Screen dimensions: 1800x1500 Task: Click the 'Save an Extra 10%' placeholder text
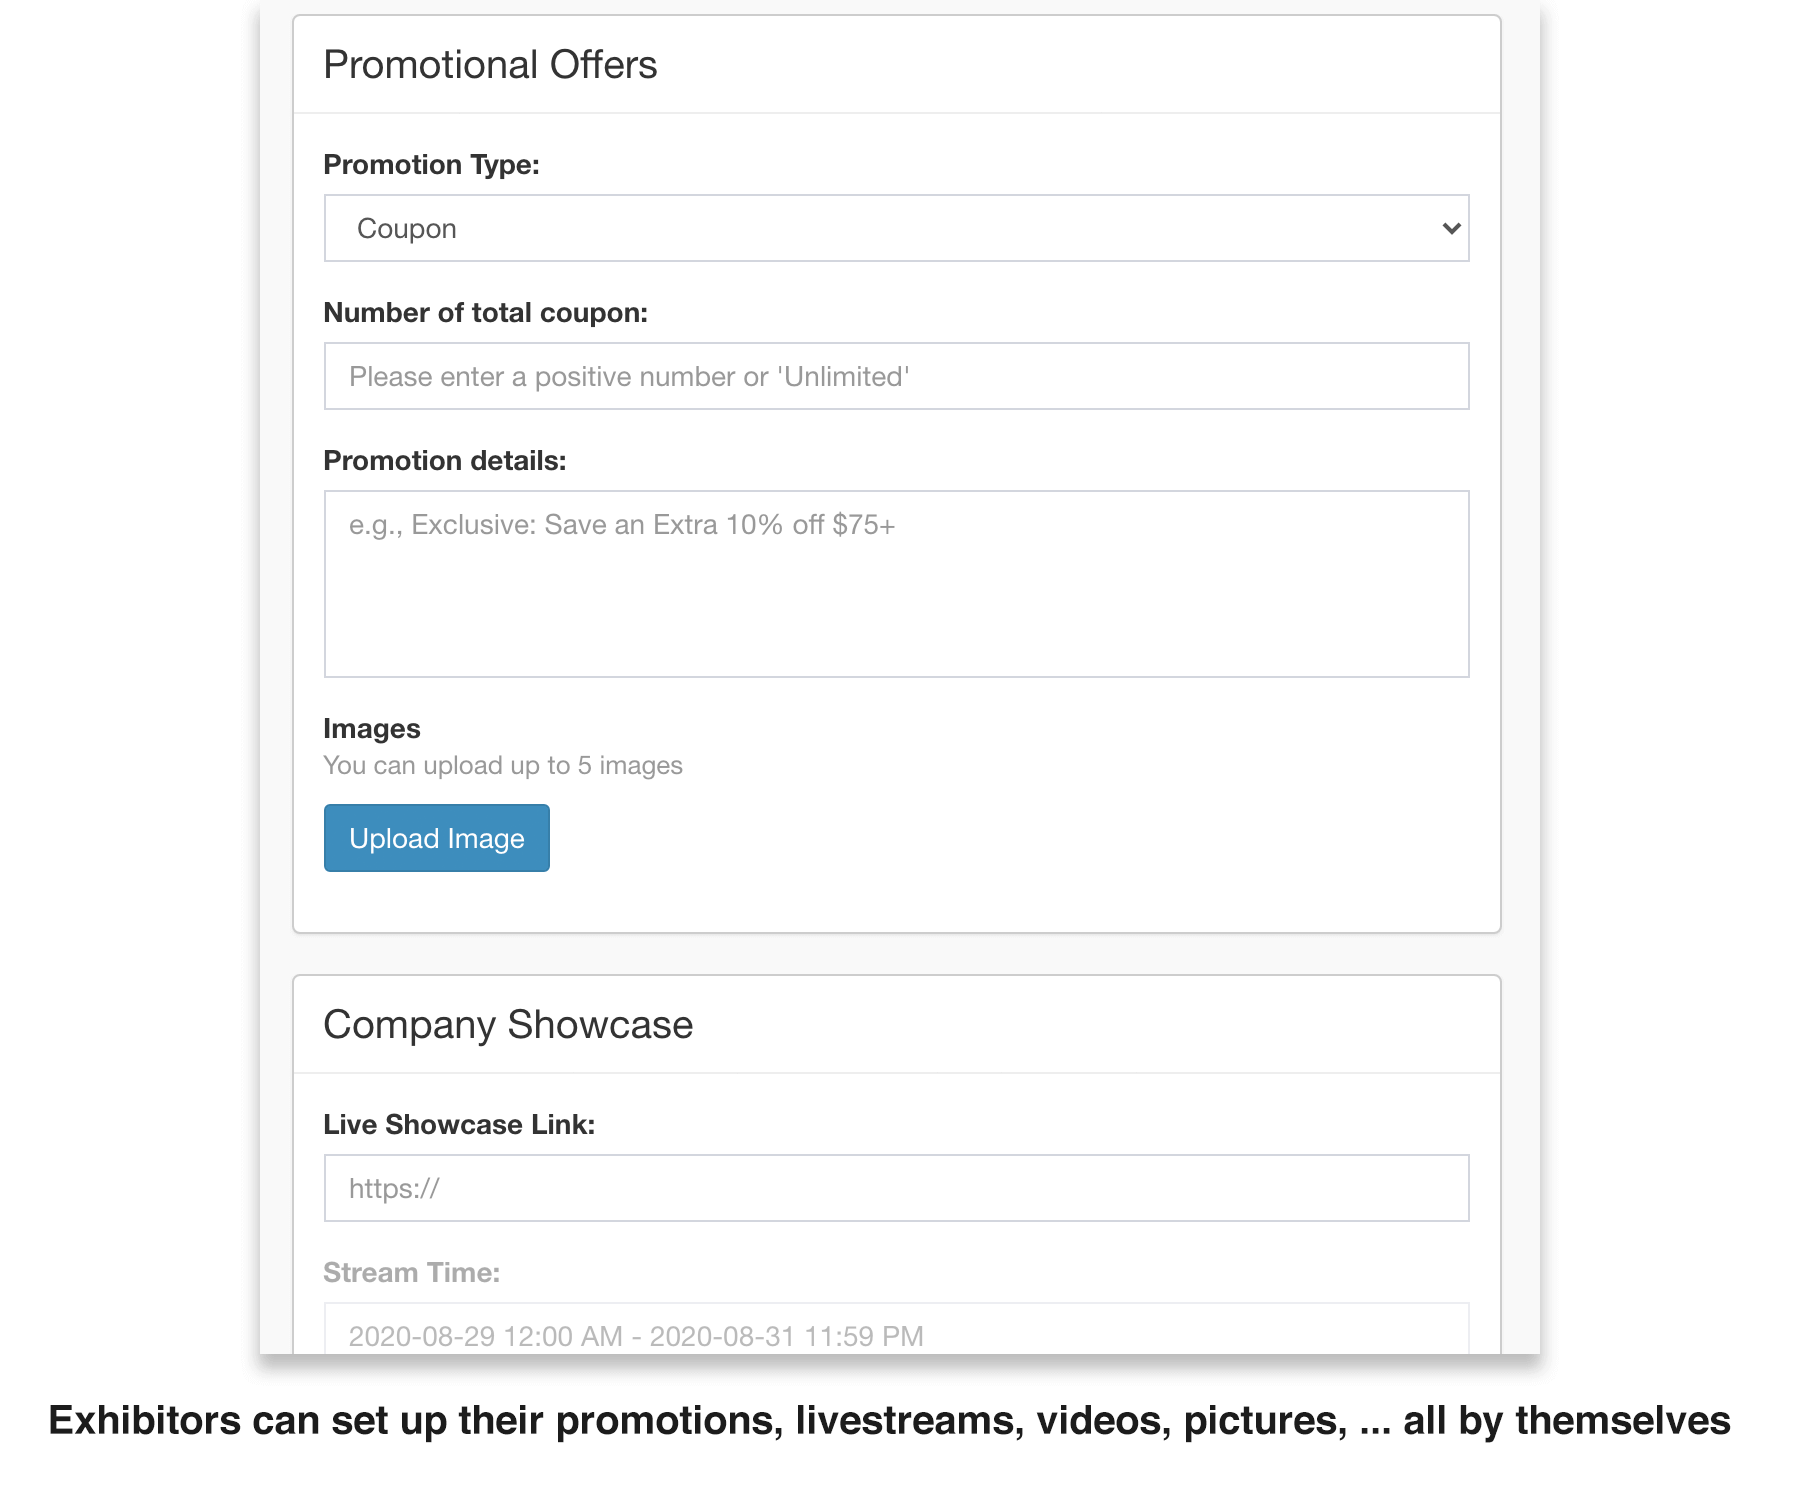click(x=621, y=525)
